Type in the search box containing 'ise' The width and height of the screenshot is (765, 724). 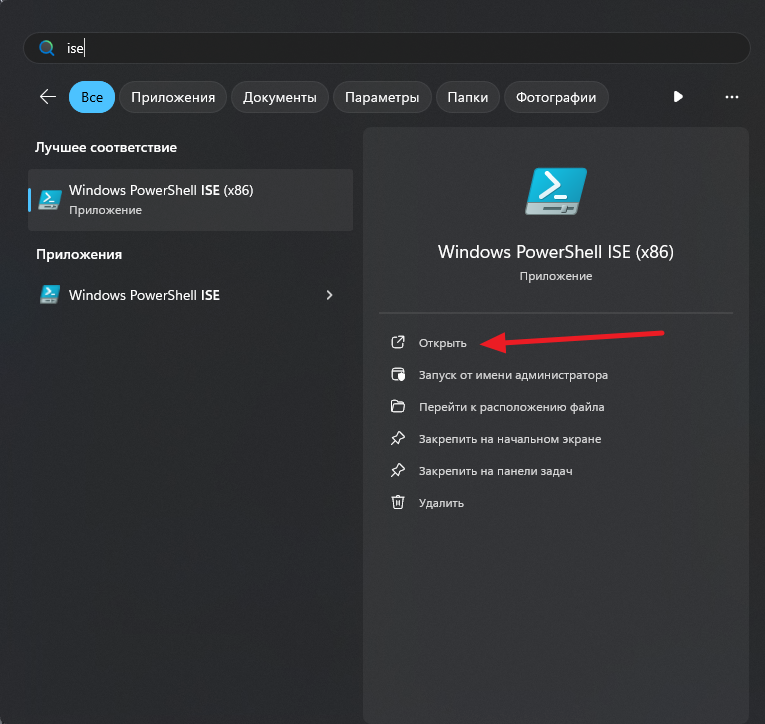click(400, 48)
